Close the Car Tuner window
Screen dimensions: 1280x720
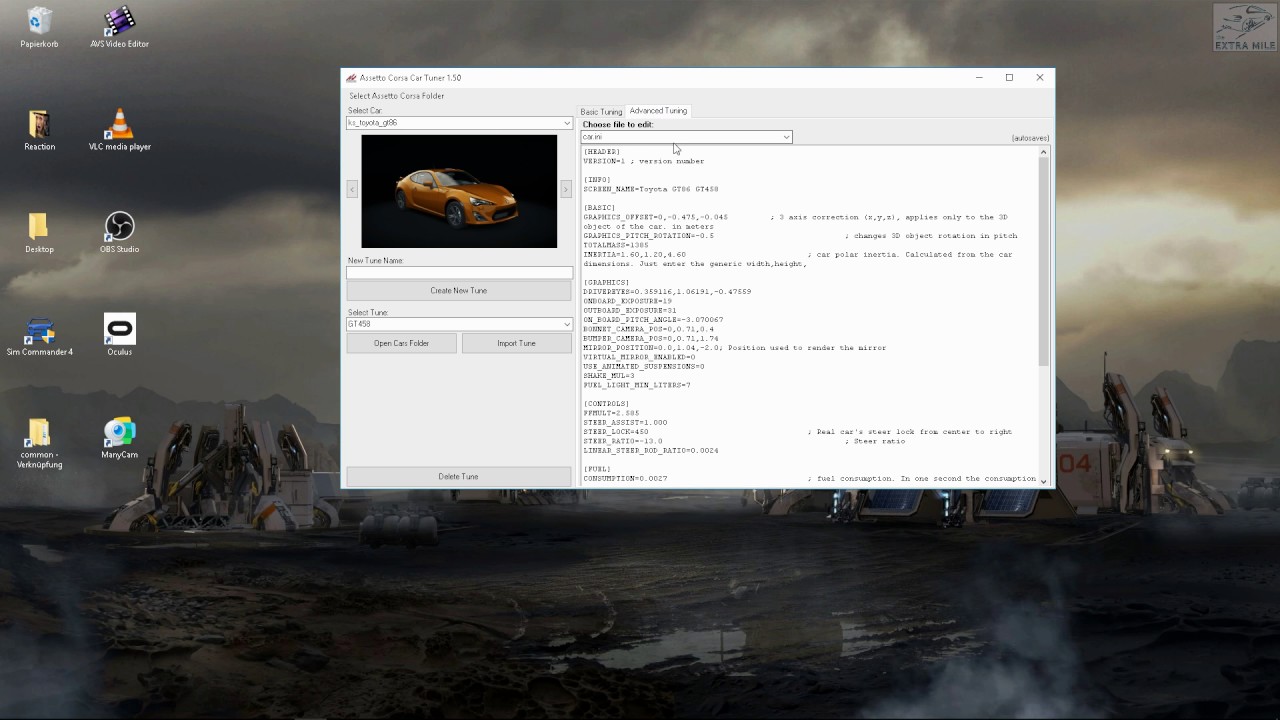tap(1040, 77)
